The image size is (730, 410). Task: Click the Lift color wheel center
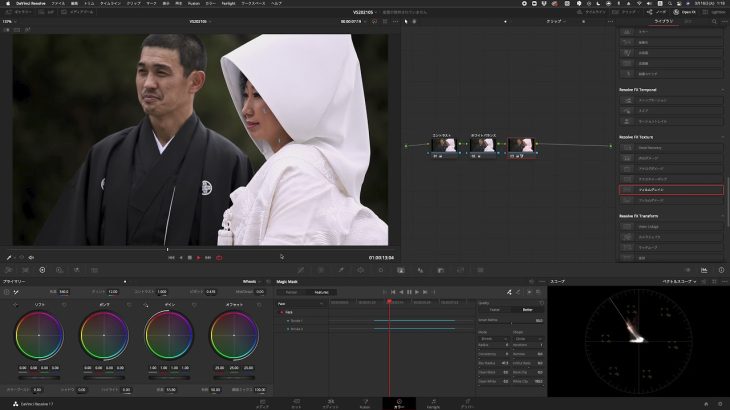pos(39,335)
